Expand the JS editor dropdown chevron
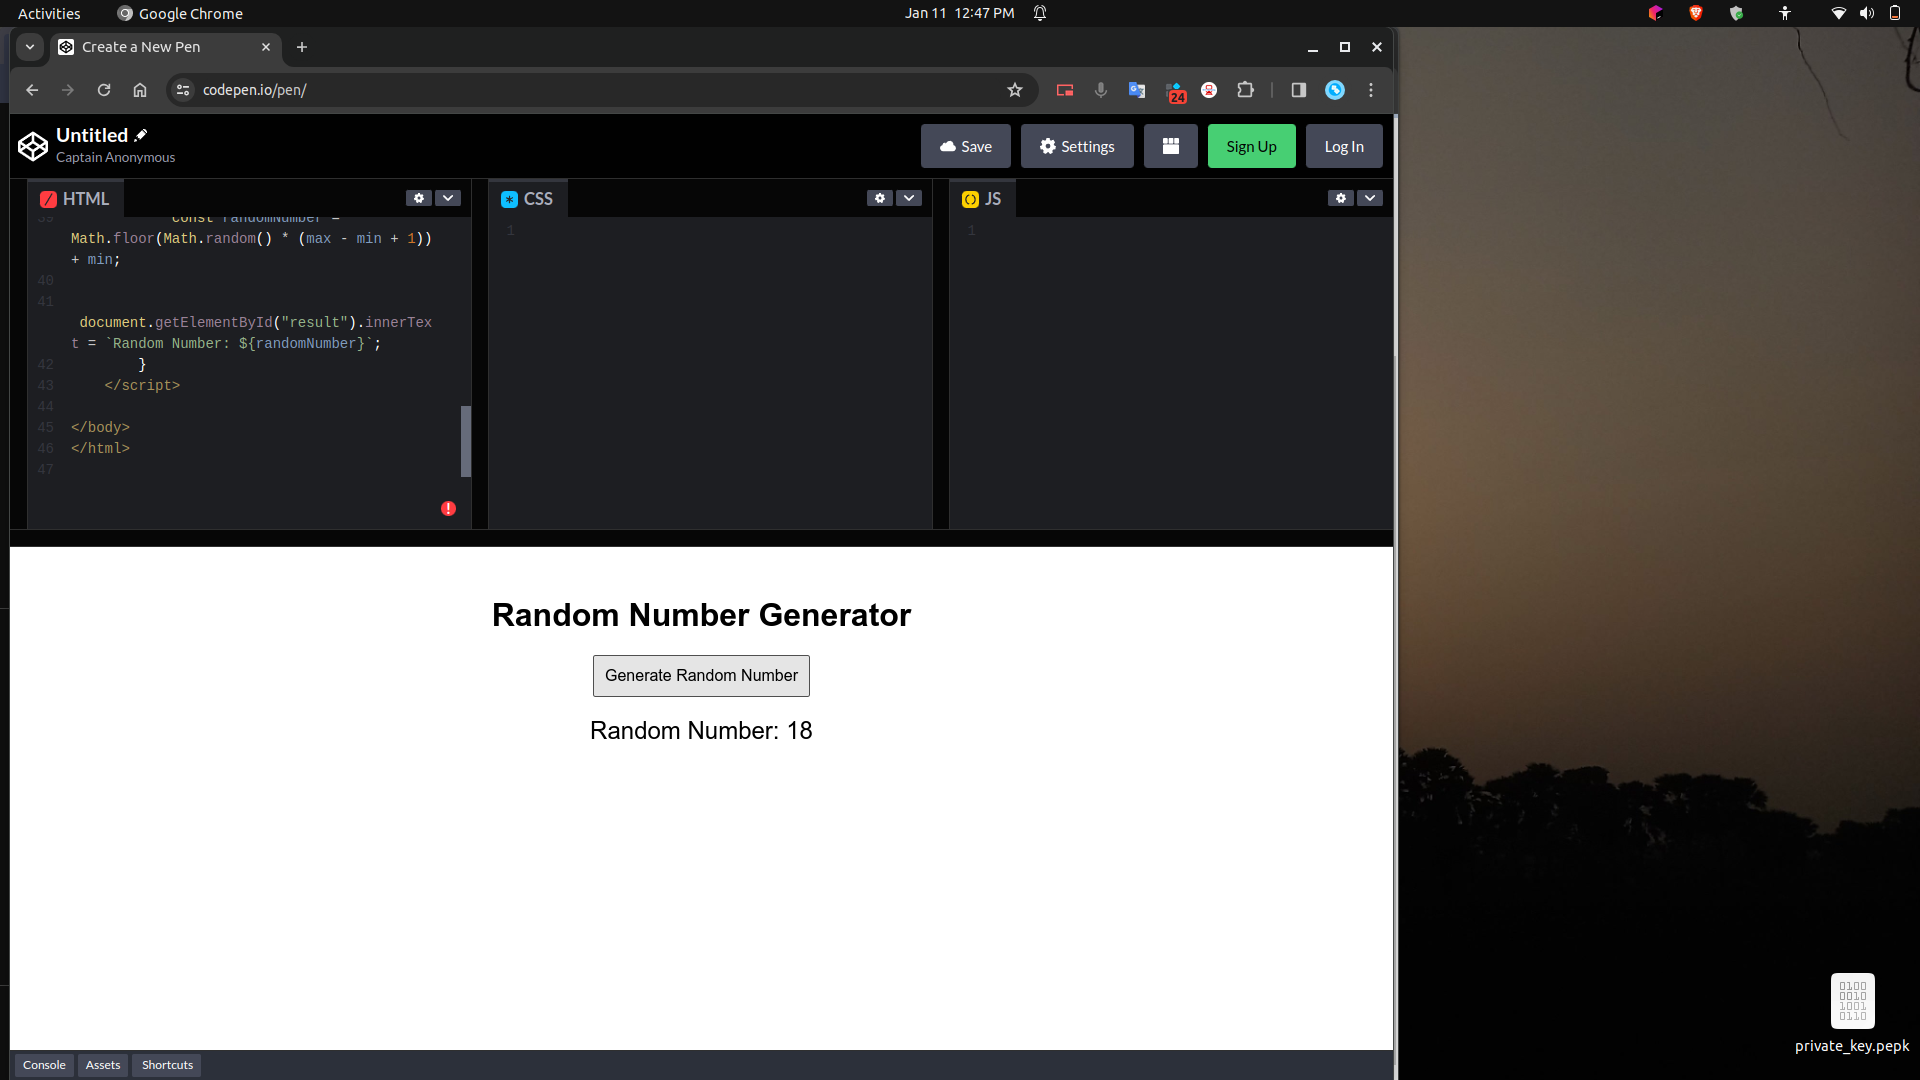 pos(1370,198)
